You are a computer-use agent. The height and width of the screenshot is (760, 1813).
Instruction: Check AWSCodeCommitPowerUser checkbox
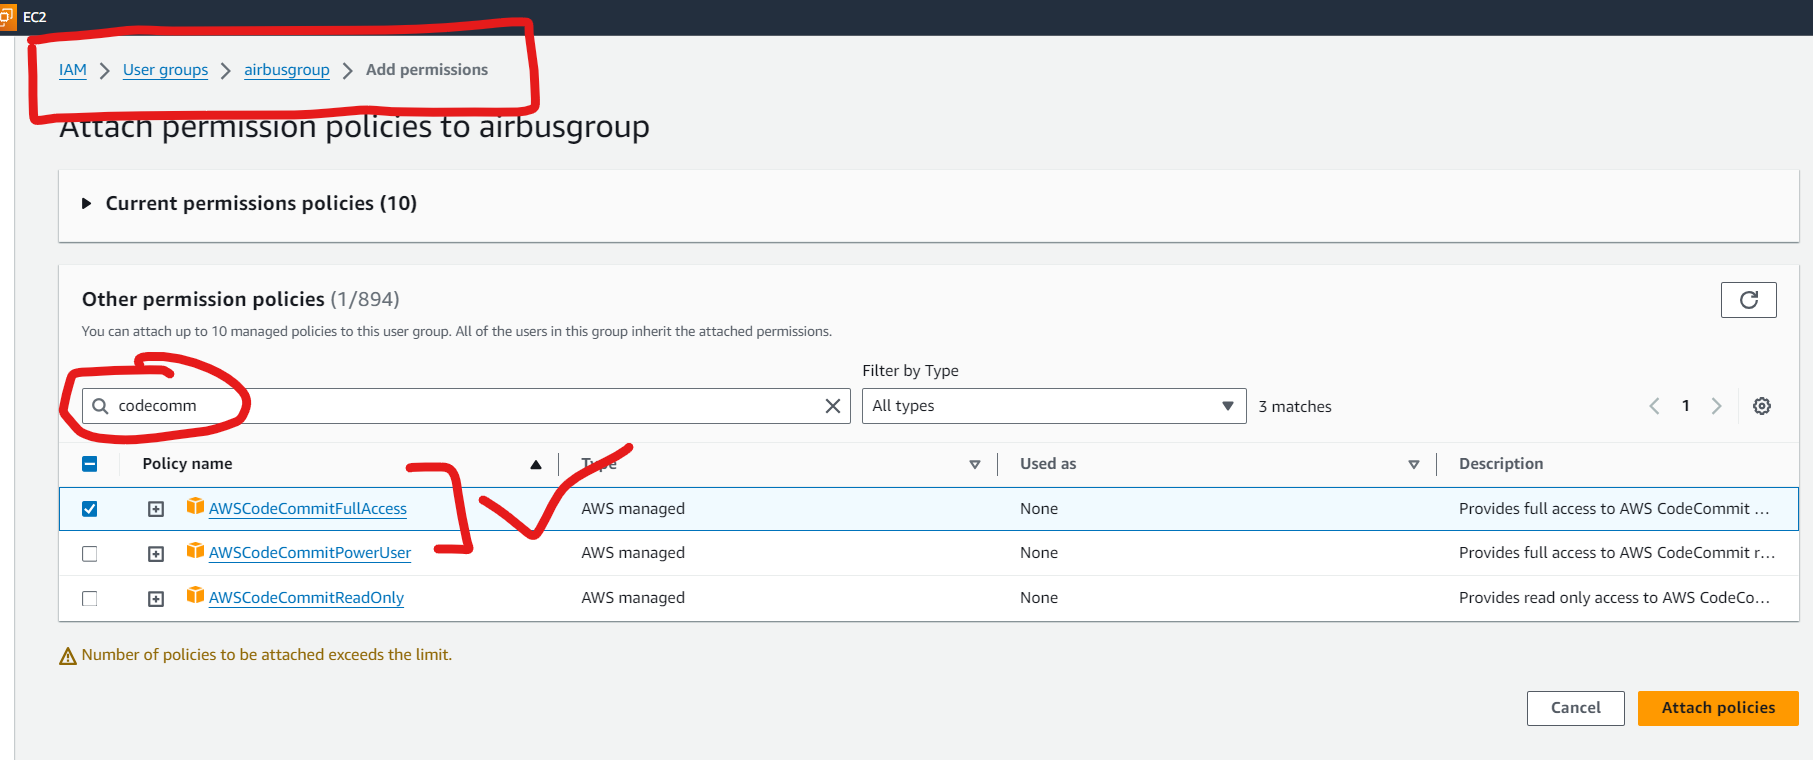(90, 554)
